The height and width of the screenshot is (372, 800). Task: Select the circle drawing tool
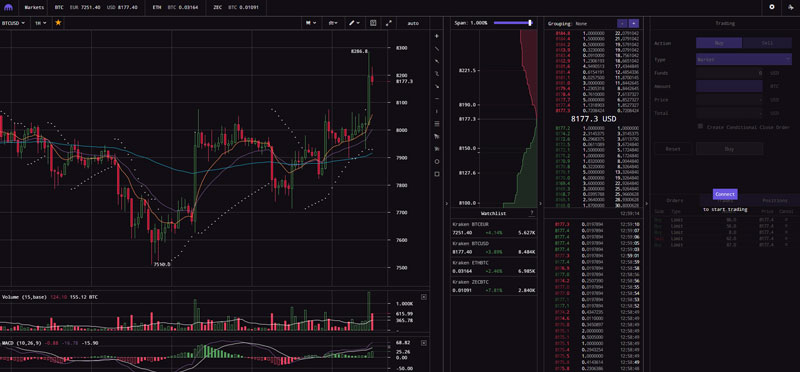click(x=437, y=161)
